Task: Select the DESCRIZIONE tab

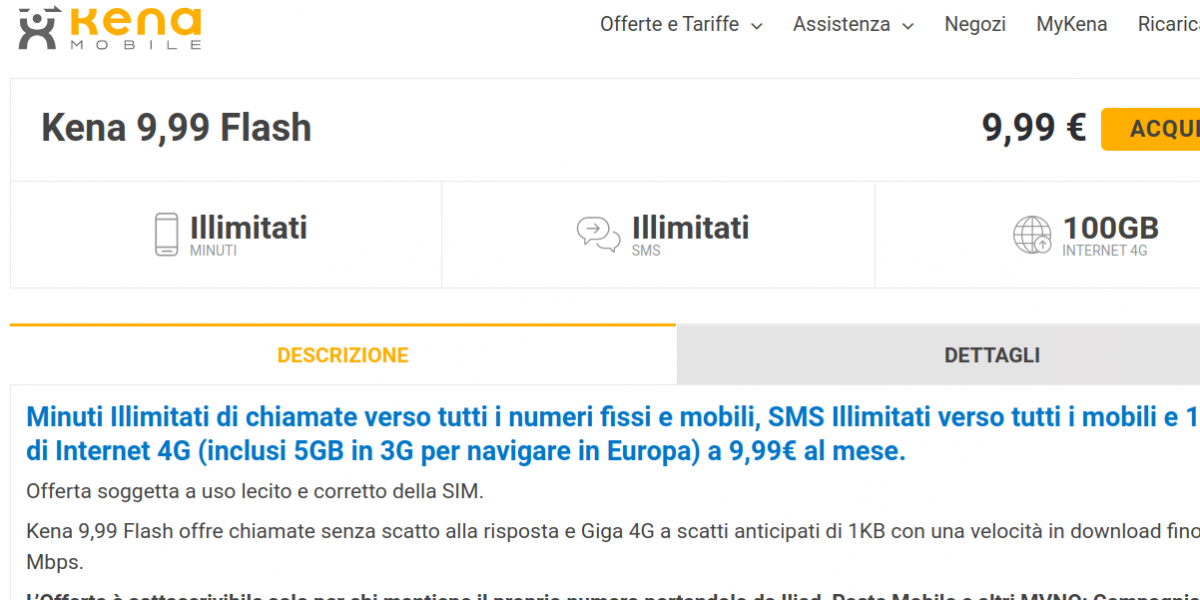Action: click(343, 355)
